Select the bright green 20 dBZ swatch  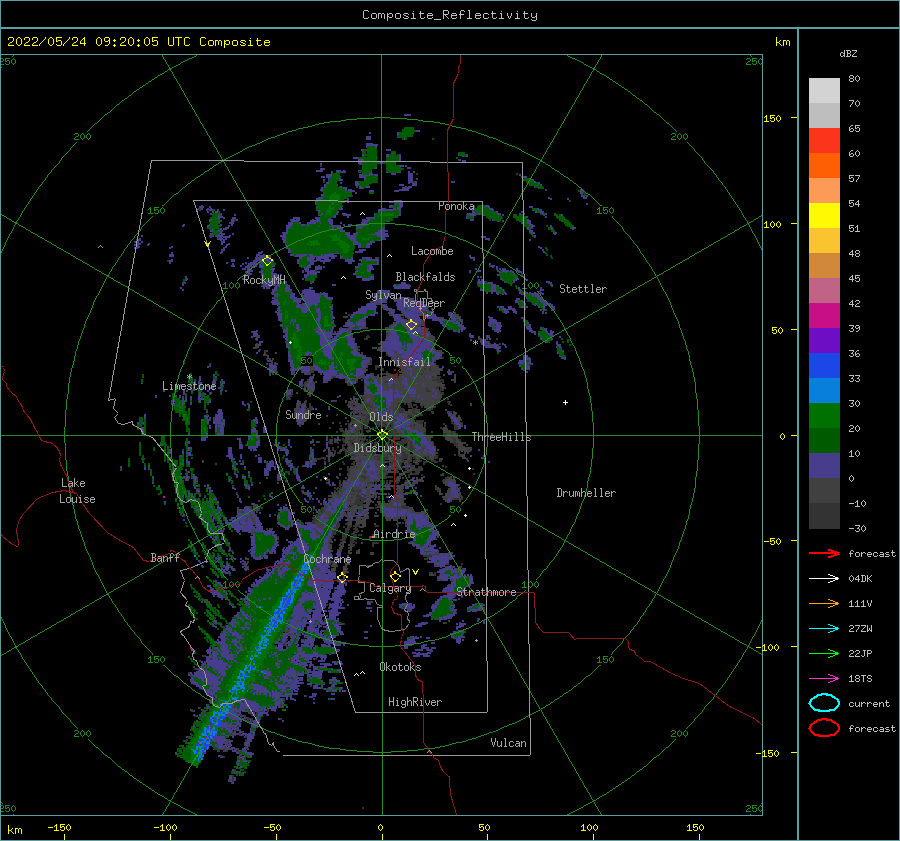pyautogui.click(x=824, y=415)
